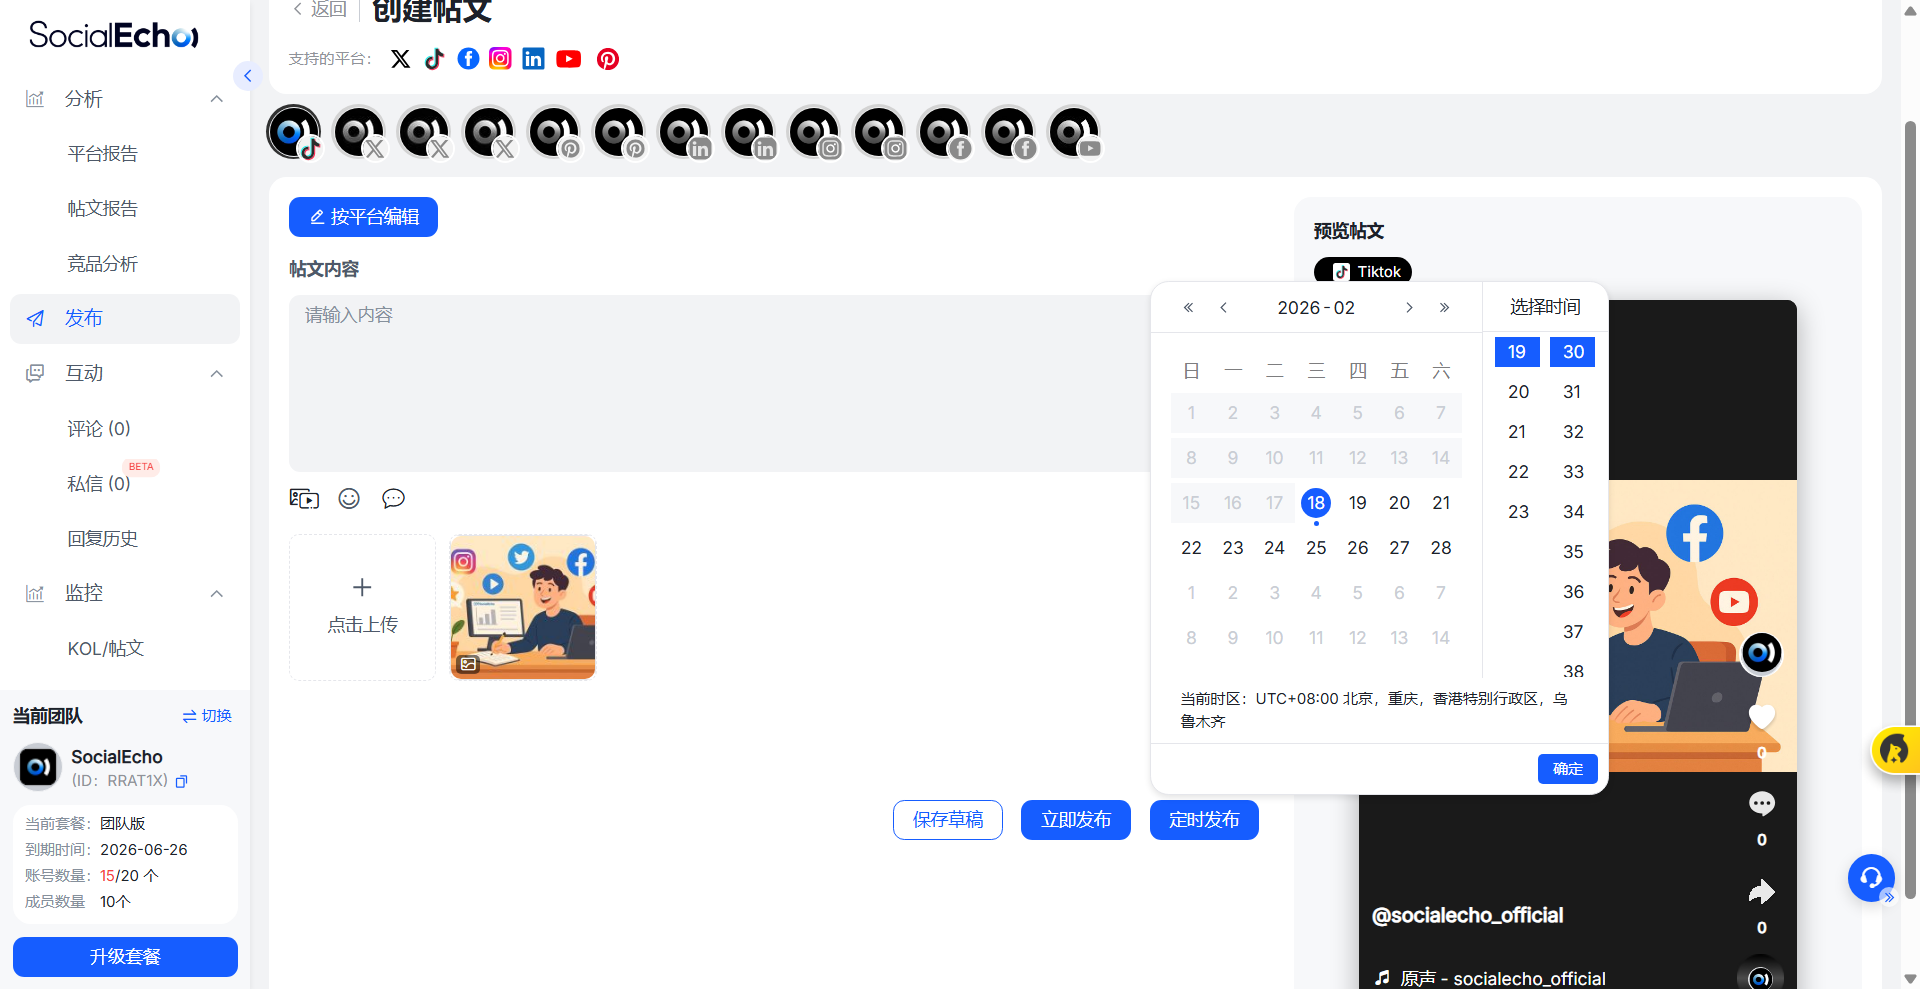Viewport: 1920px width, 989px height.
Task: Select the first Facebook account avatar
Action: 945,133
